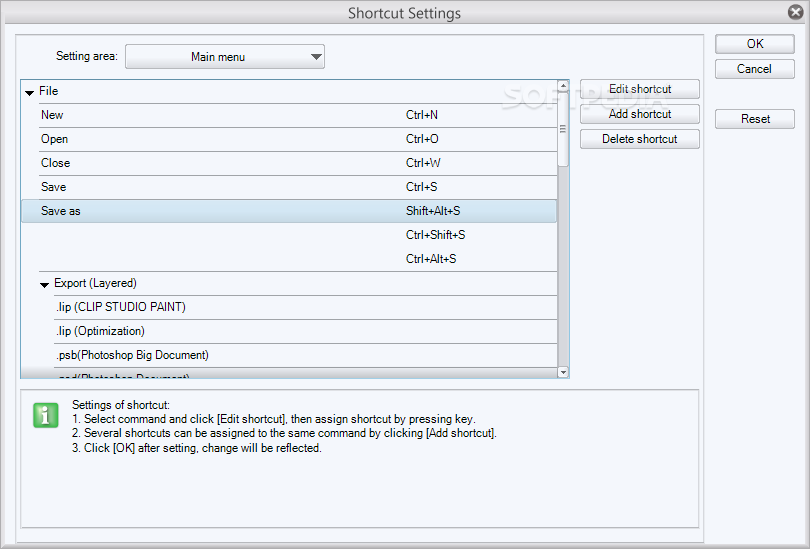This screenshot has width=810, height=549.
Task: Click the Ctrl+S shortcut text
Action: pyautogui.click(x=422, y=187)
